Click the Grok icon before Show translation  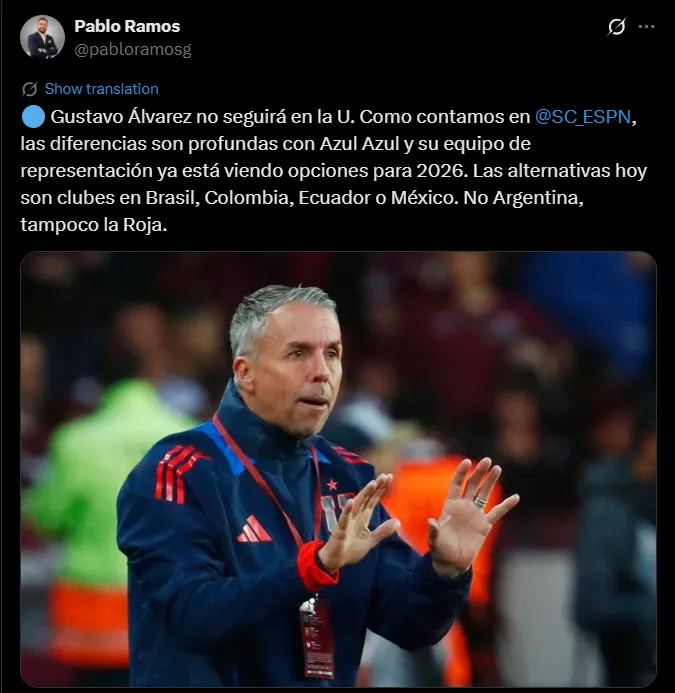(x=30, y=89)
